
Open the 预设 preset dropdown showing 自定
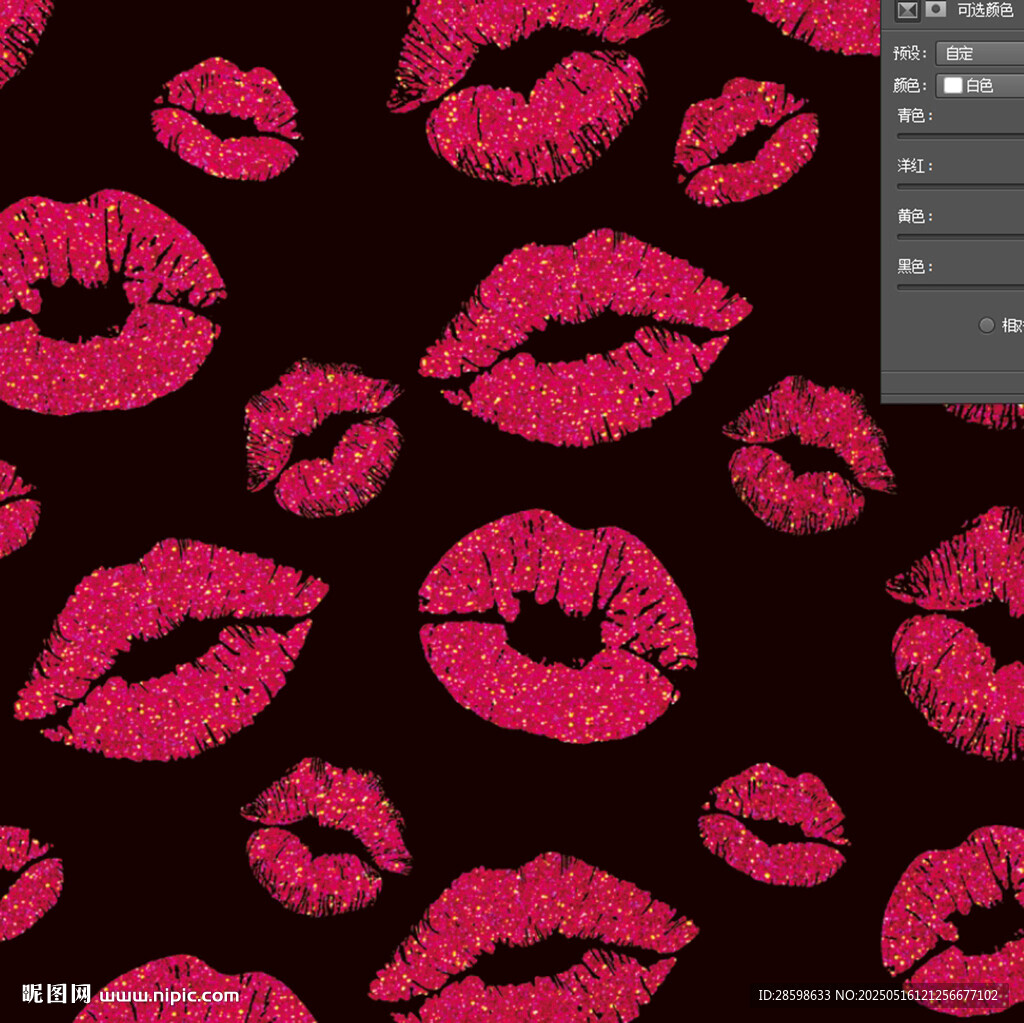[x=980, y=54]
